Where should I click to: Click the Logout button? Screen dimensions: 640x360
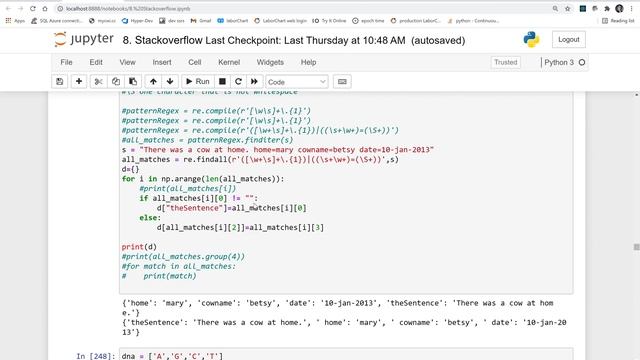pyautogui.click(x=569, y=40)
